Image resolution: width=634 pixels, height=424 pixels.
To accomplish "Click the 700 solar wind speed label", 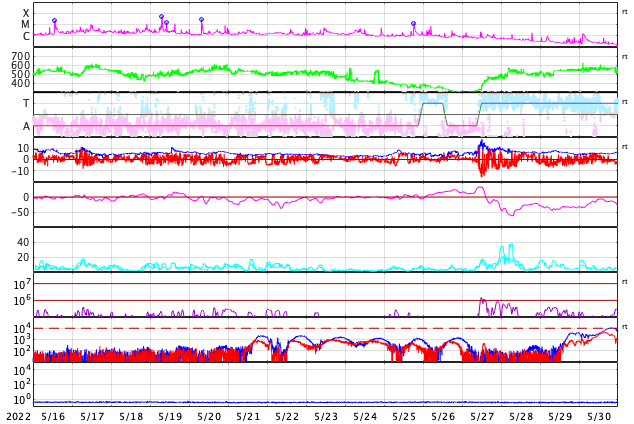I will pyautogui.click(x=21, y=56).
